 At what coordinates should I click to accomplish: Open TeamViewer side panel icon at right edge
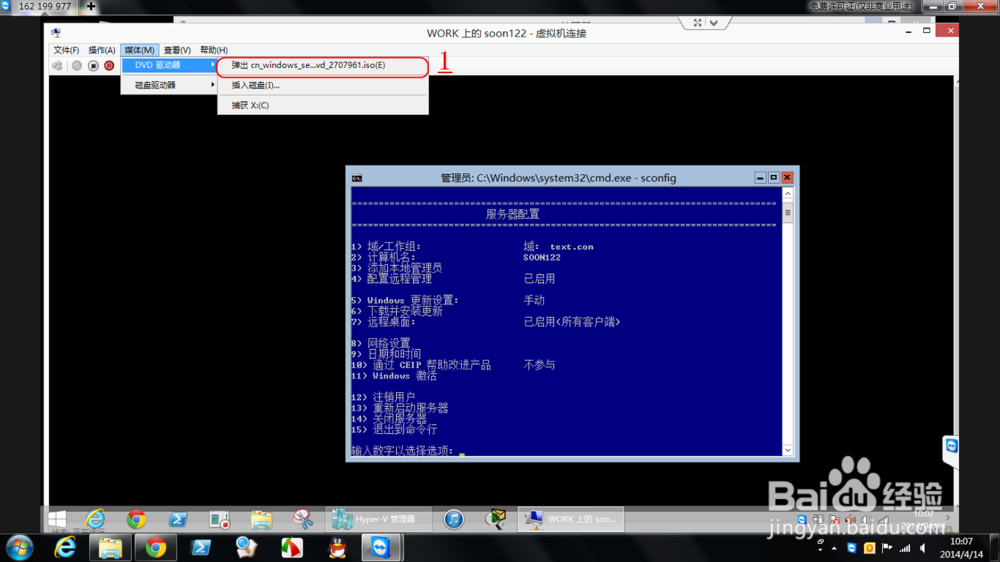click(x=951, y=447)
